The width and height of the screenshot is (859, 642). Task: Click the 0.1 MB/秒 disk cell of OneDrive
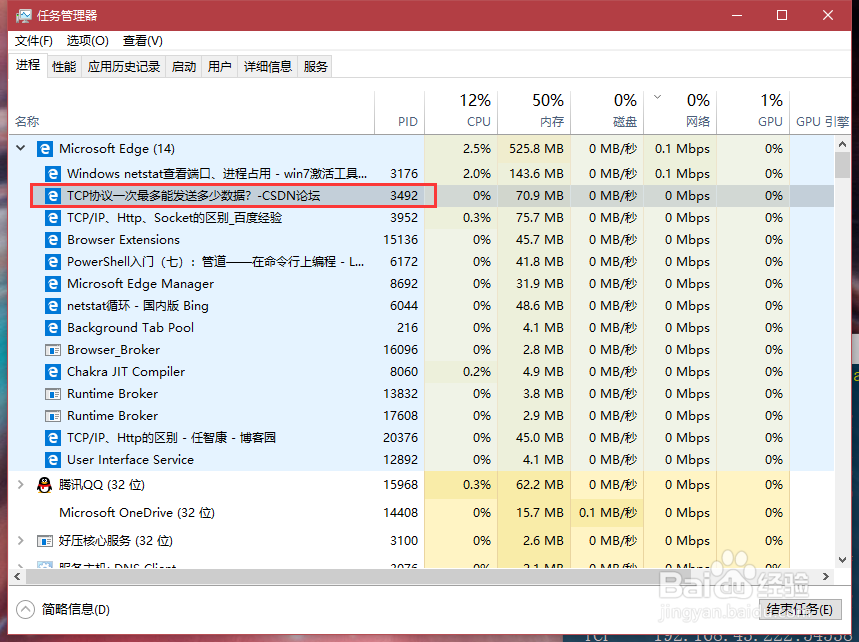click(x=608, y=513)
